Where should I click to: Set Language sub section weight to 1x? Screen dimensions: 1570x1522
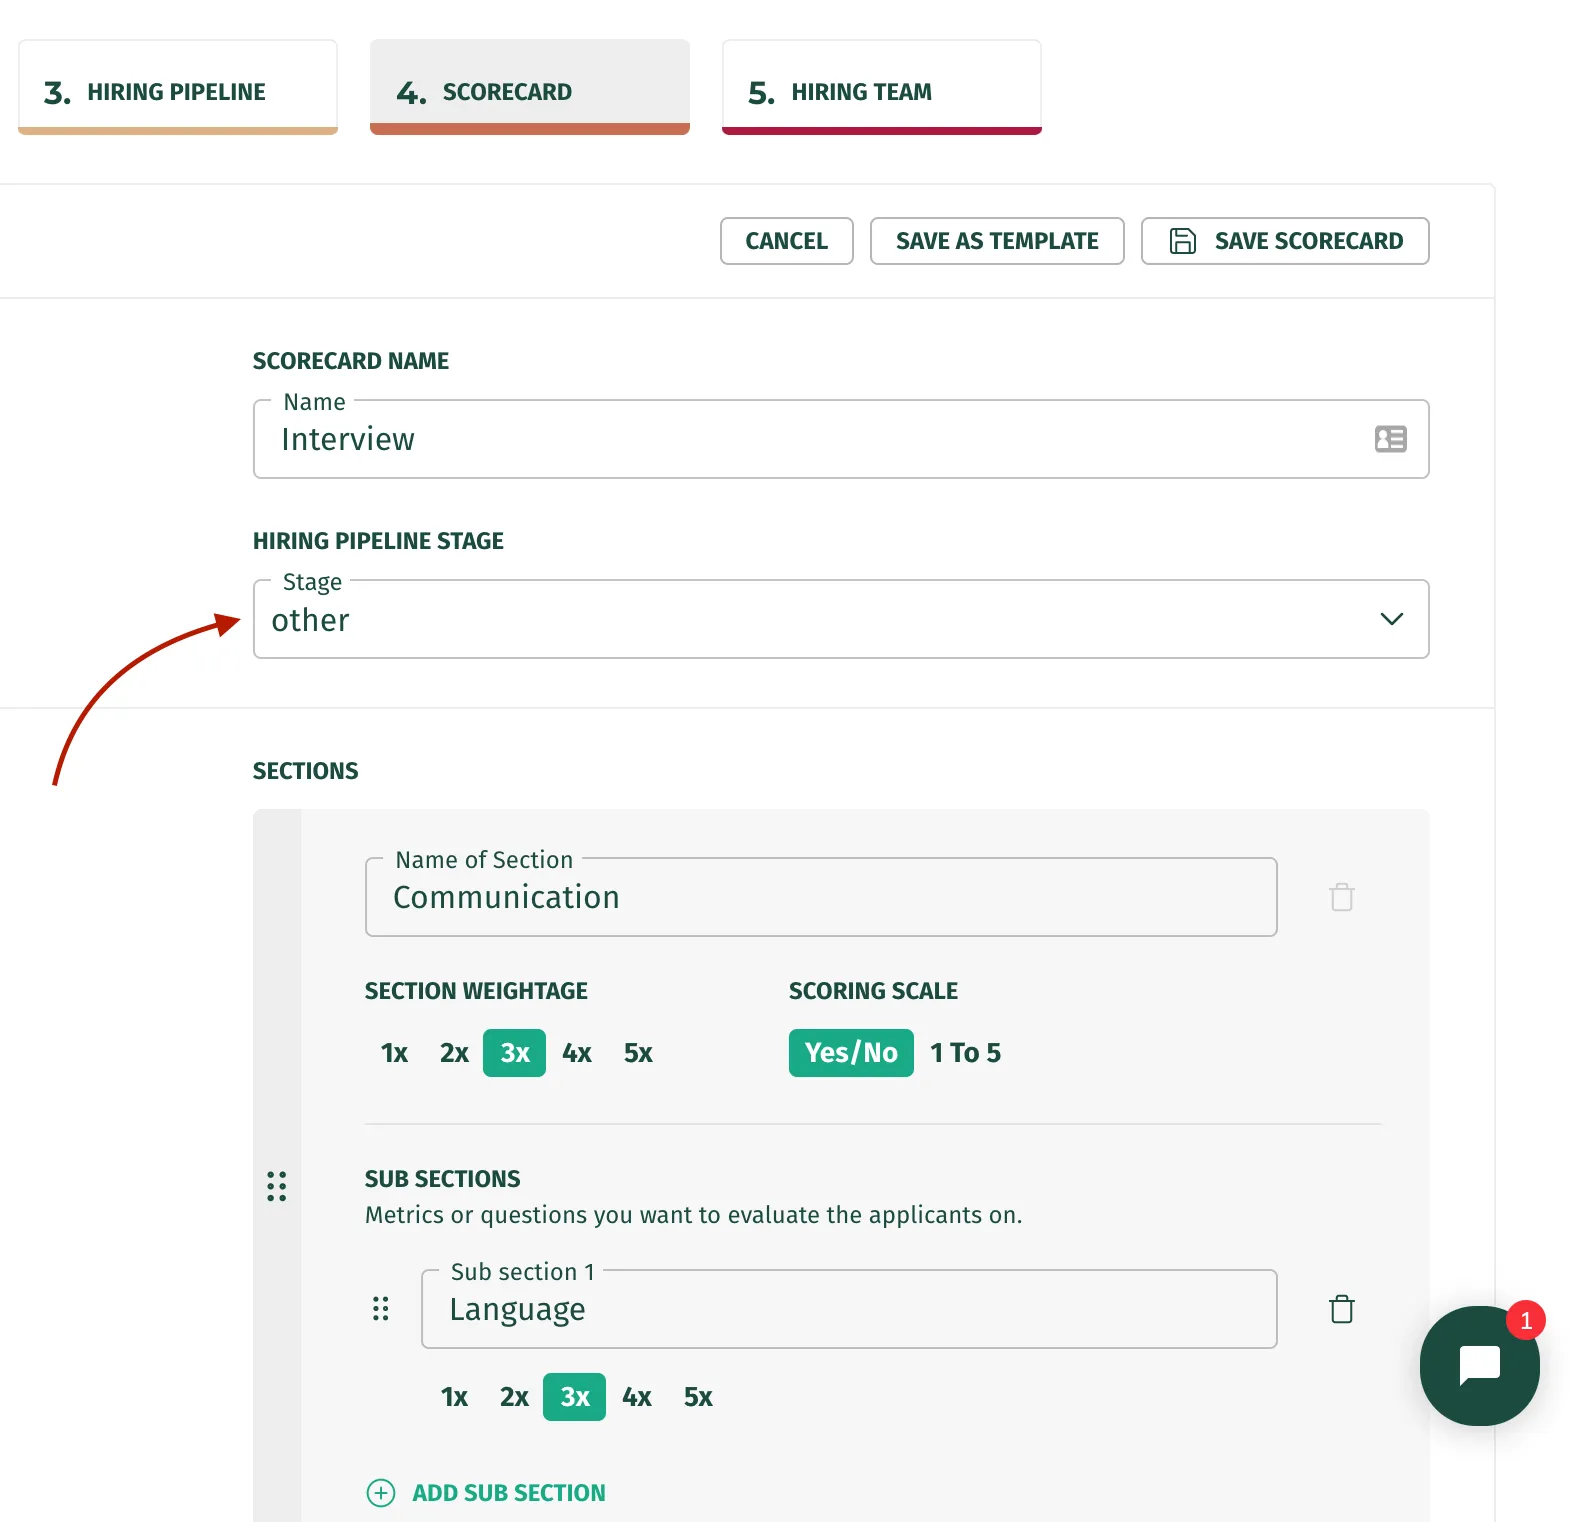454,1397
